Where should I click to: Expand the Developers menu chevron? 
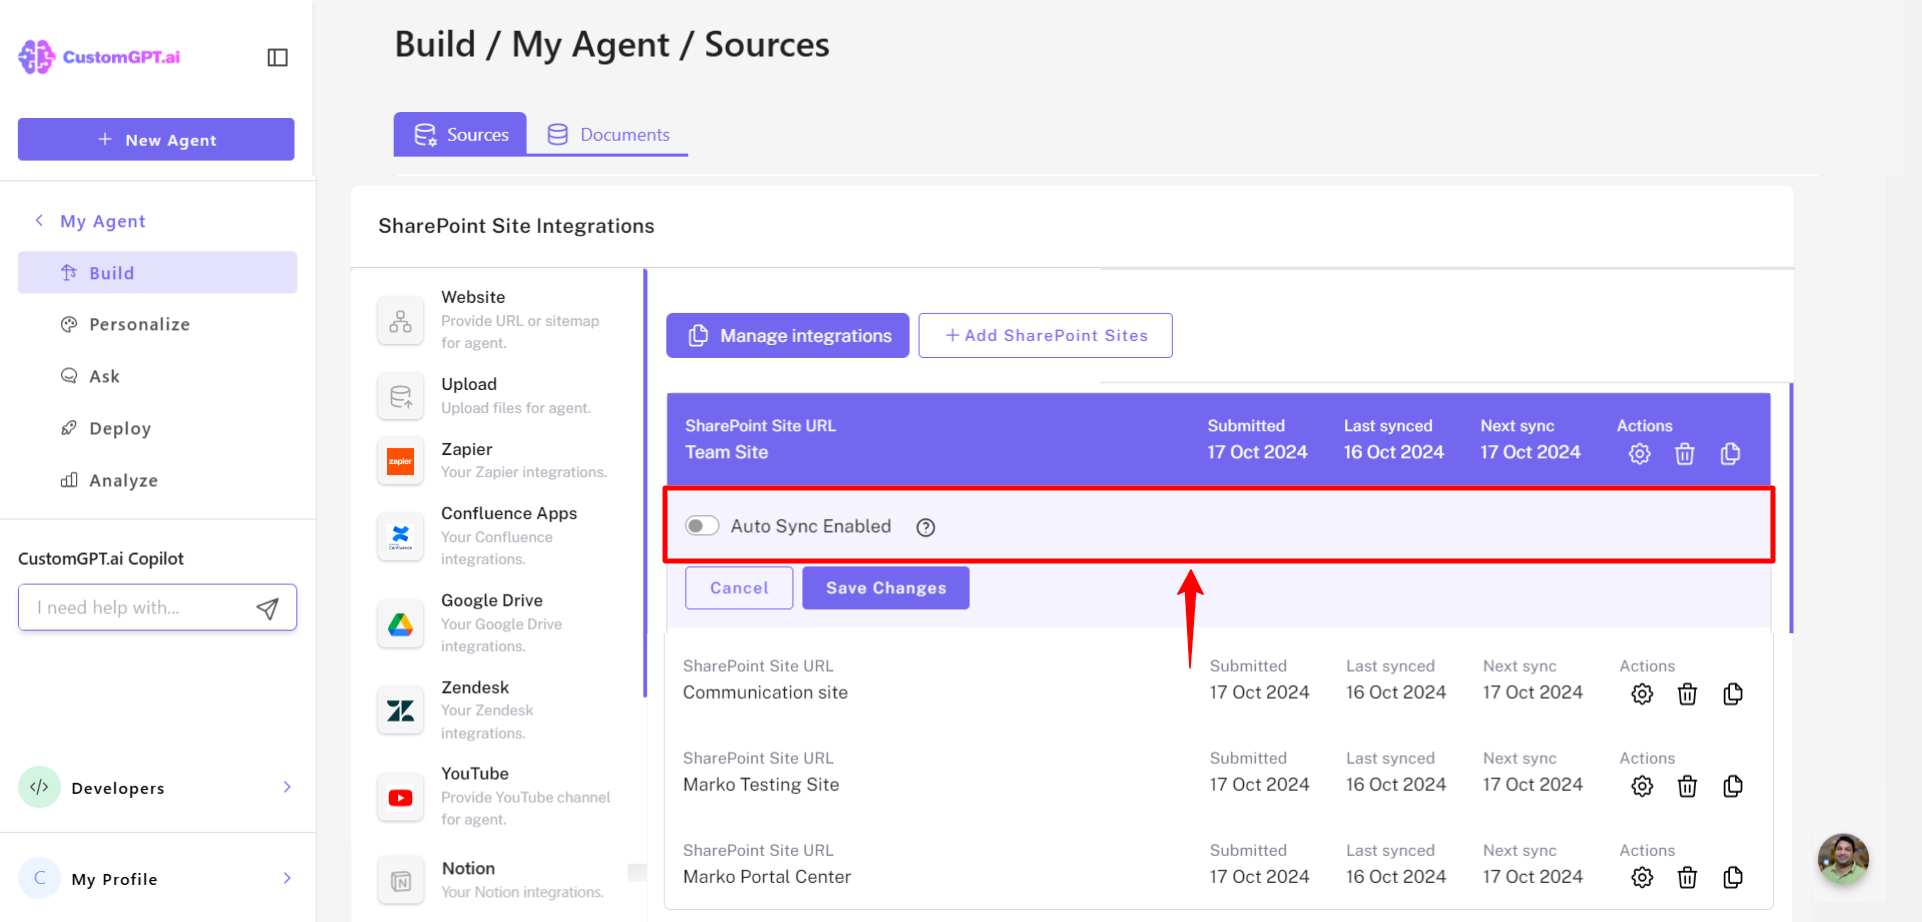point(287,787)
